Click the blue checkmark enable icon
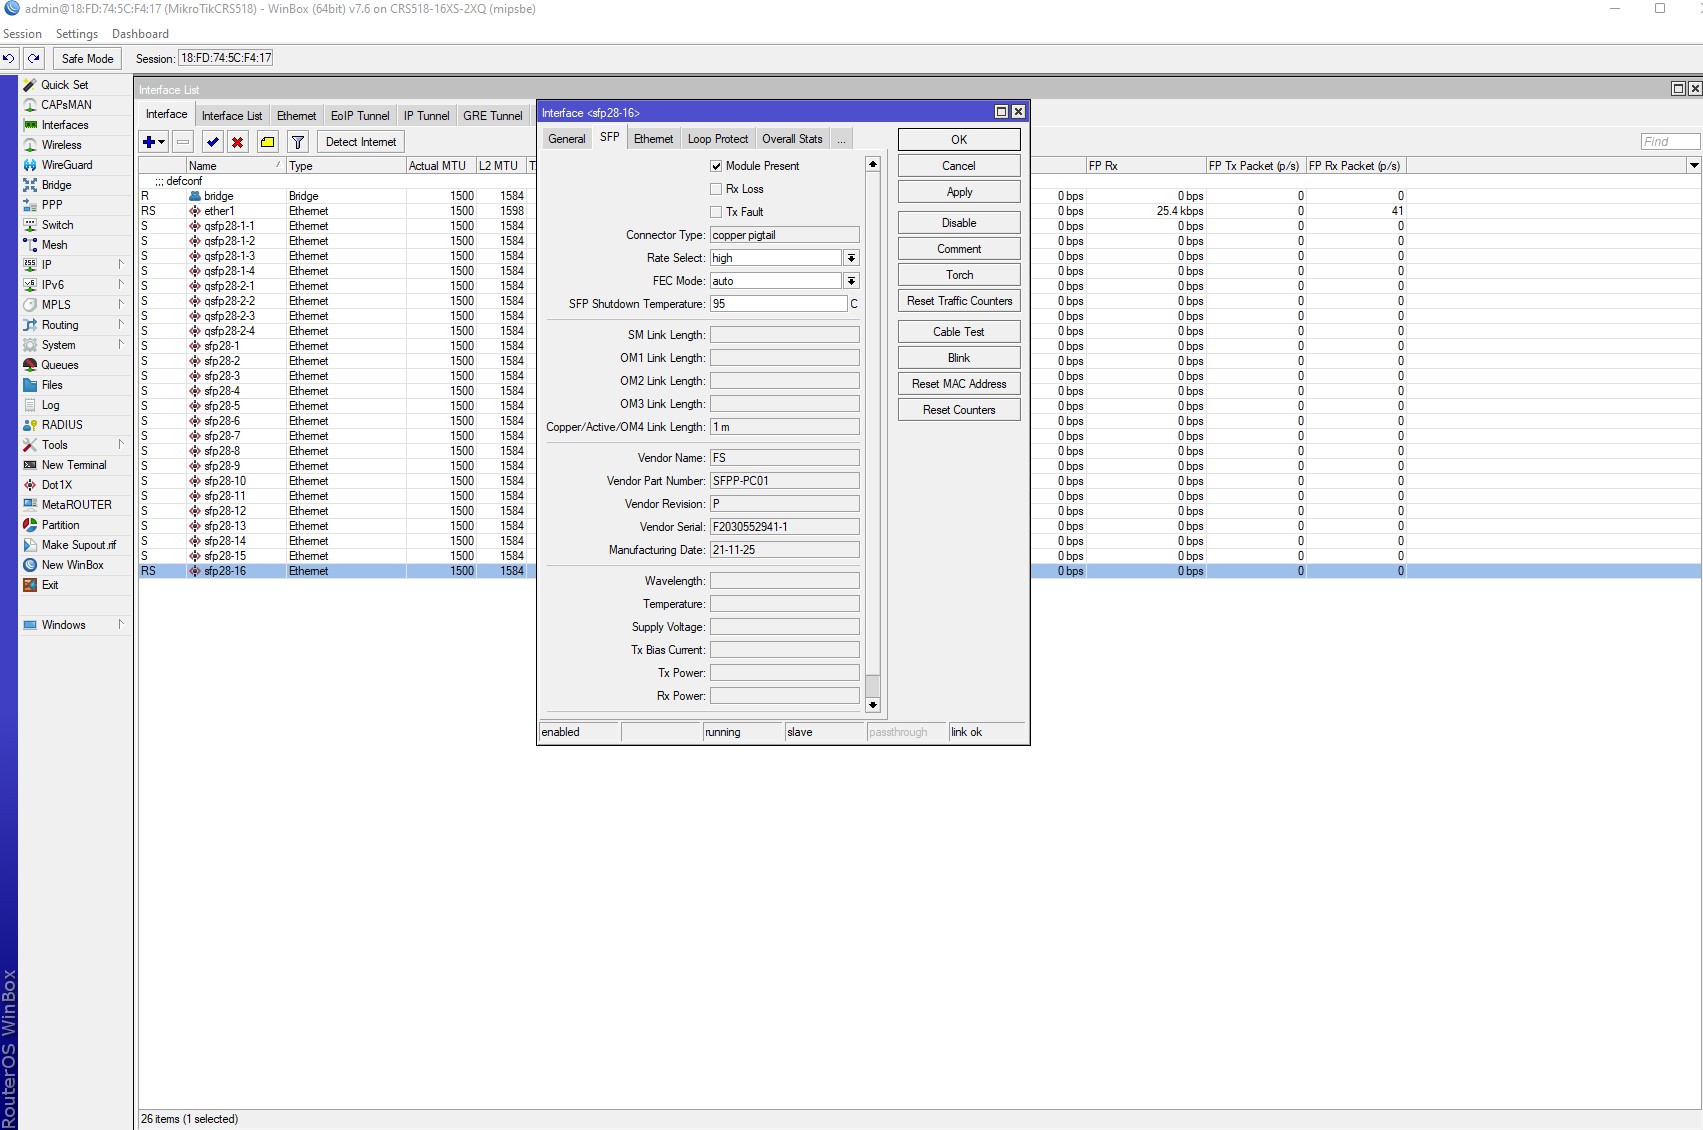 point(212,142)
